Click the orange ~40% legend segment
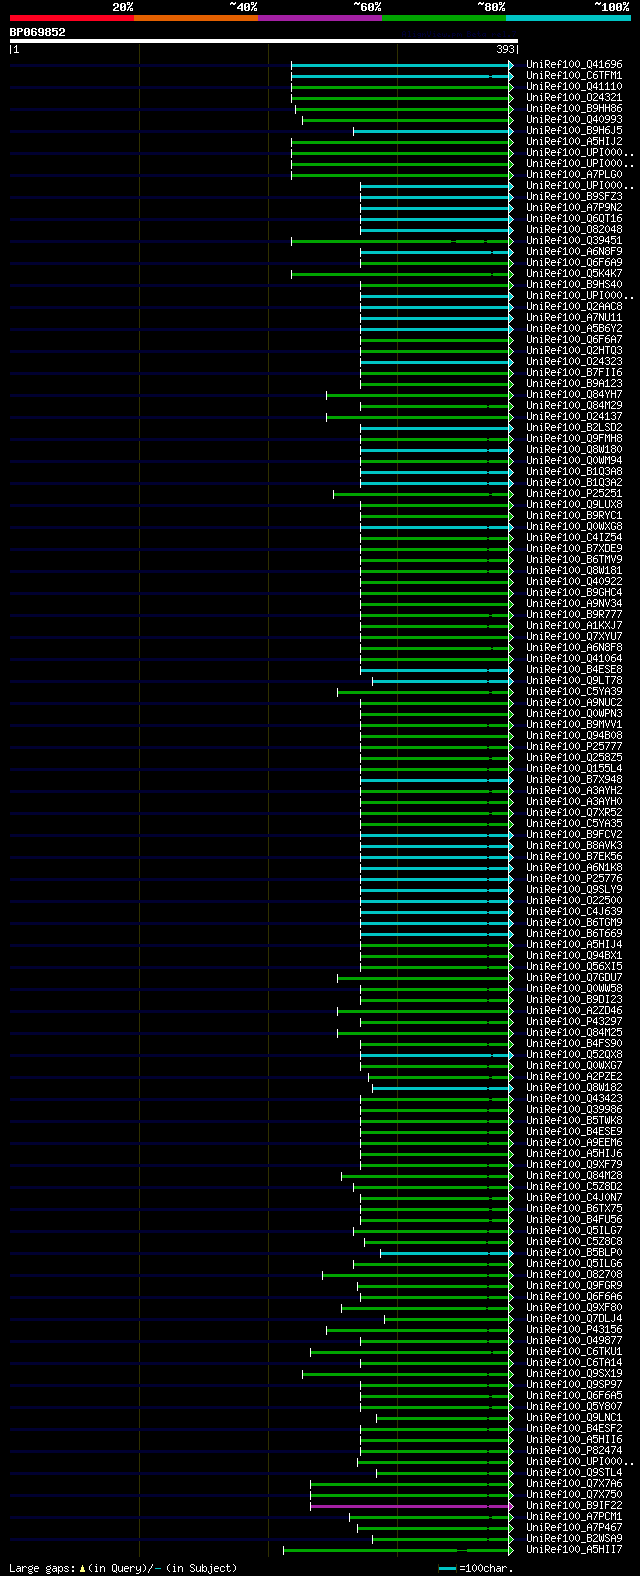Image resolution: width=640 pixels, height=1576 pixels. (x=196, y=18)
